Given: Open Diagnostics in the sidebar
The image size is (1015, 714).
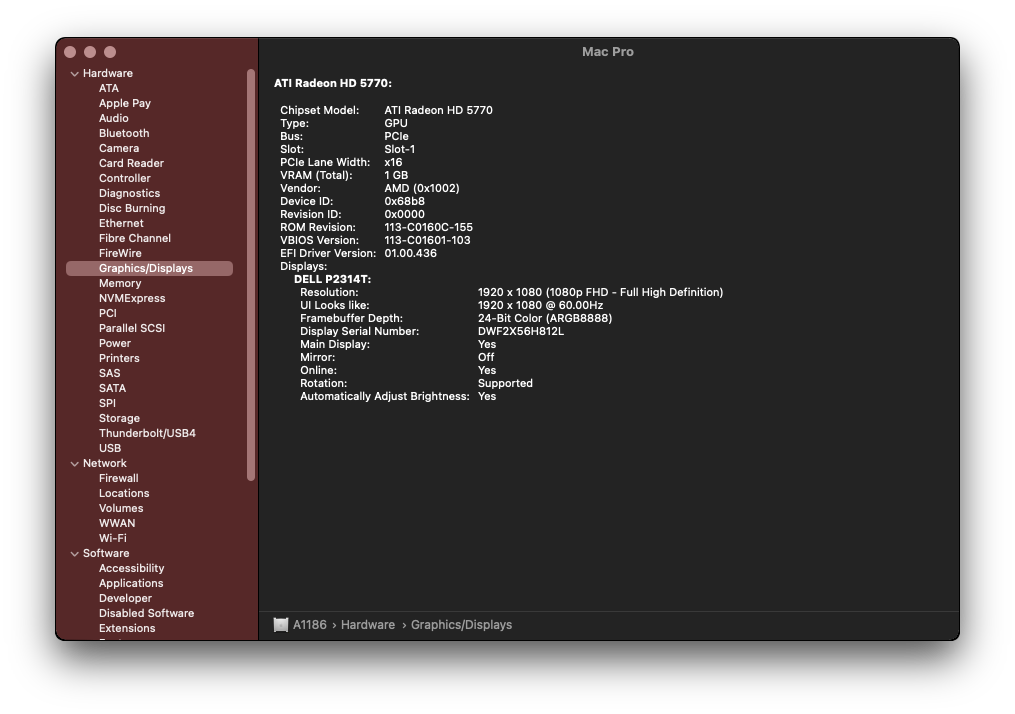Looking at the screenshot, I should [x=129, y=193].
